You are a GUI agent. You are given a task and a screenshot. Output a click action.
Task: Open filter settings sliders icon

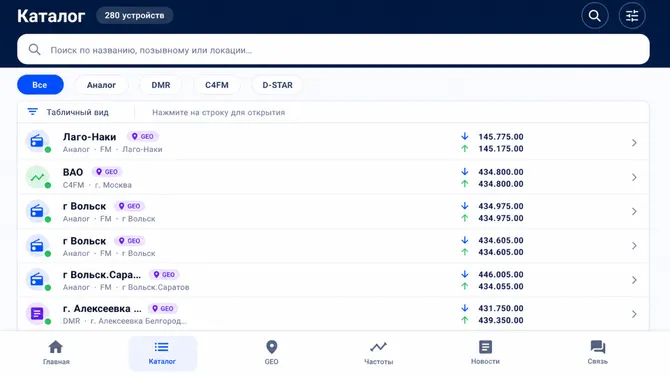coord(632,16)
